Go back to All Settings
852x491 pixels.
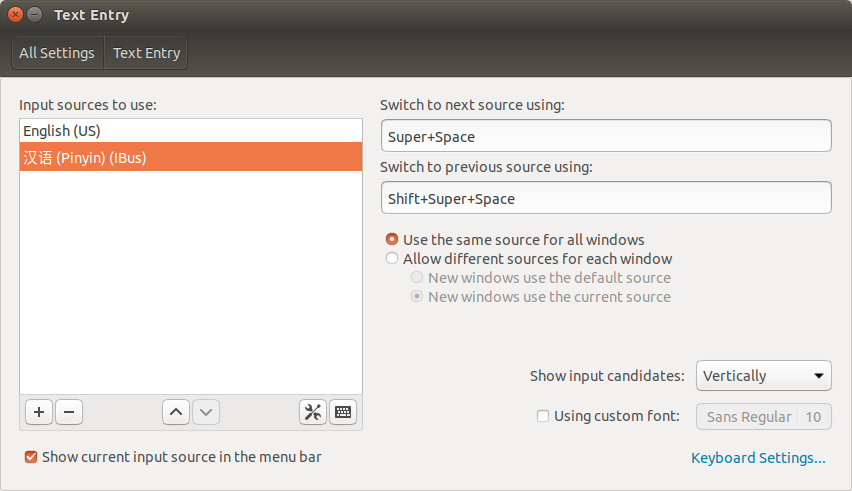57,53
